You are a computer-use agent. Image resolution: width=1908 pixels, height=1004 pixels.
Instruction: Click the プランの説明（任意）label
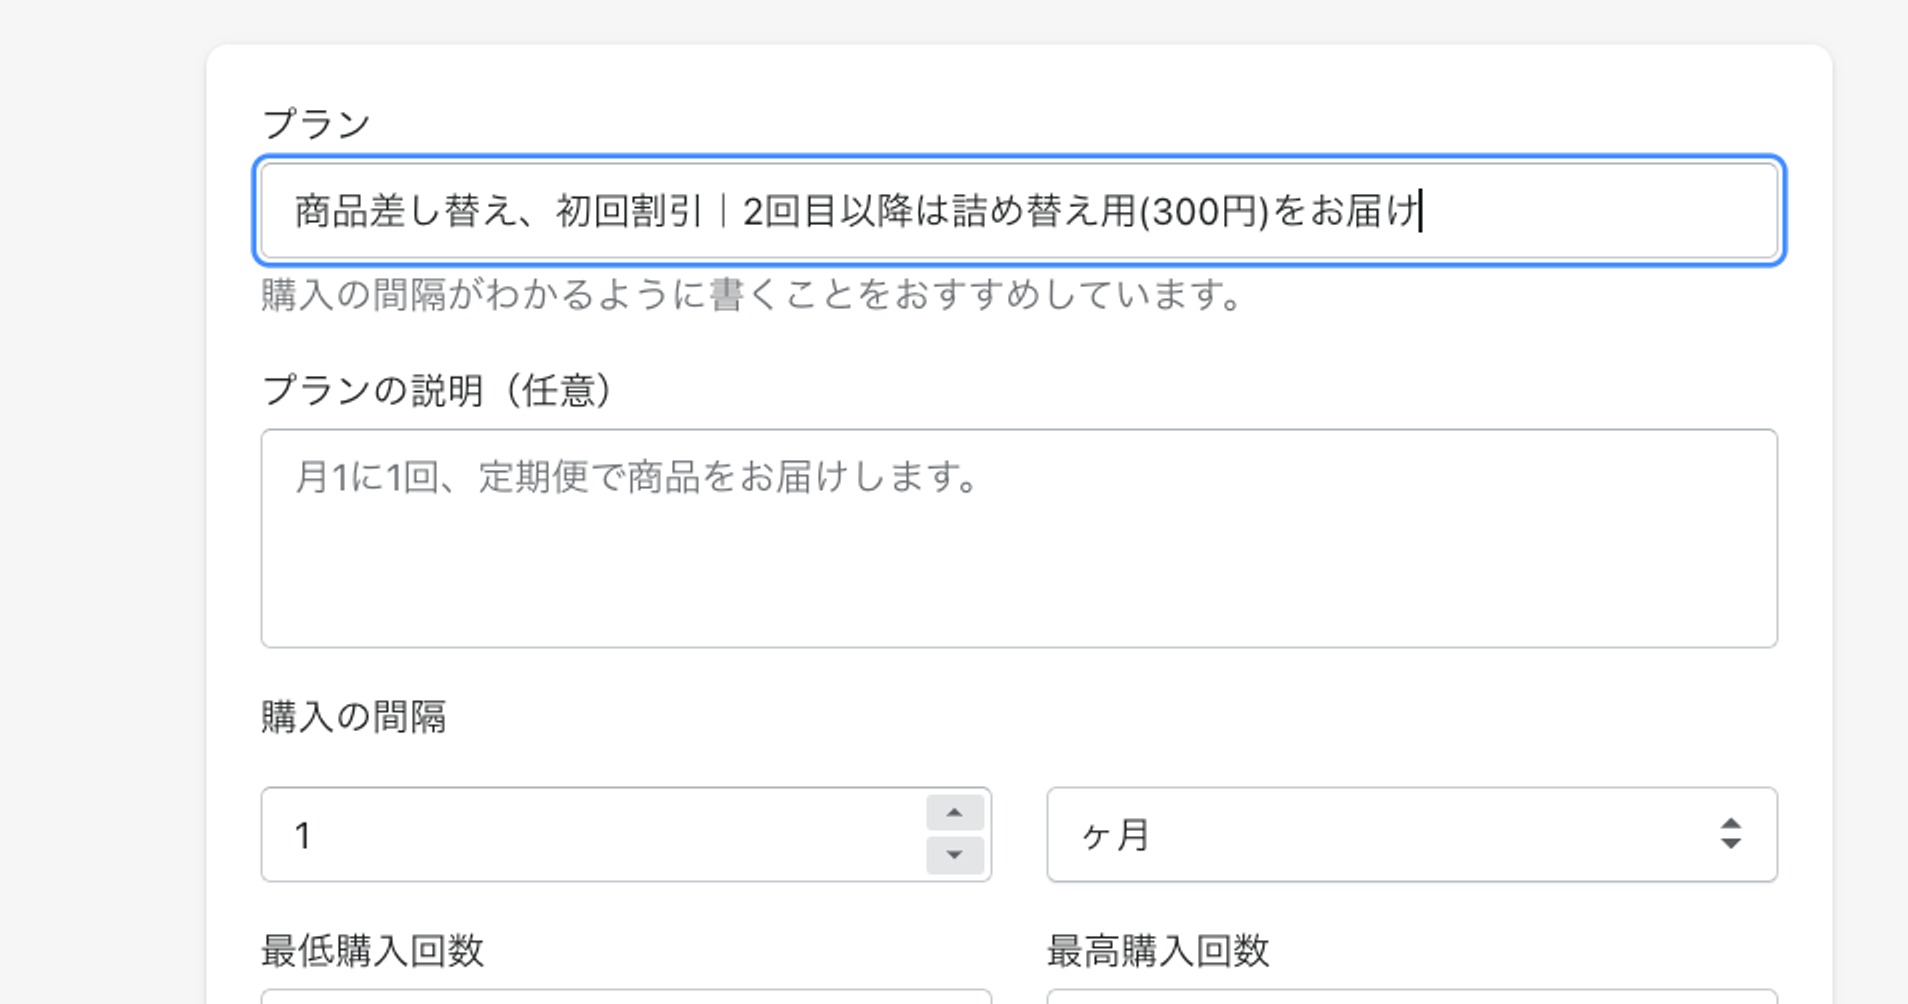click(x=436, y=390)
